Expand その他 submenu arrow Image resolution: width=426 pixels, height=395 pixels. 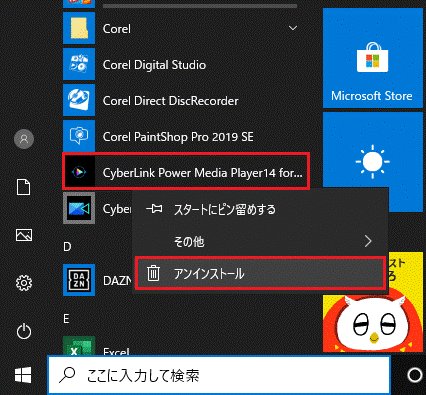click(368, 241)
